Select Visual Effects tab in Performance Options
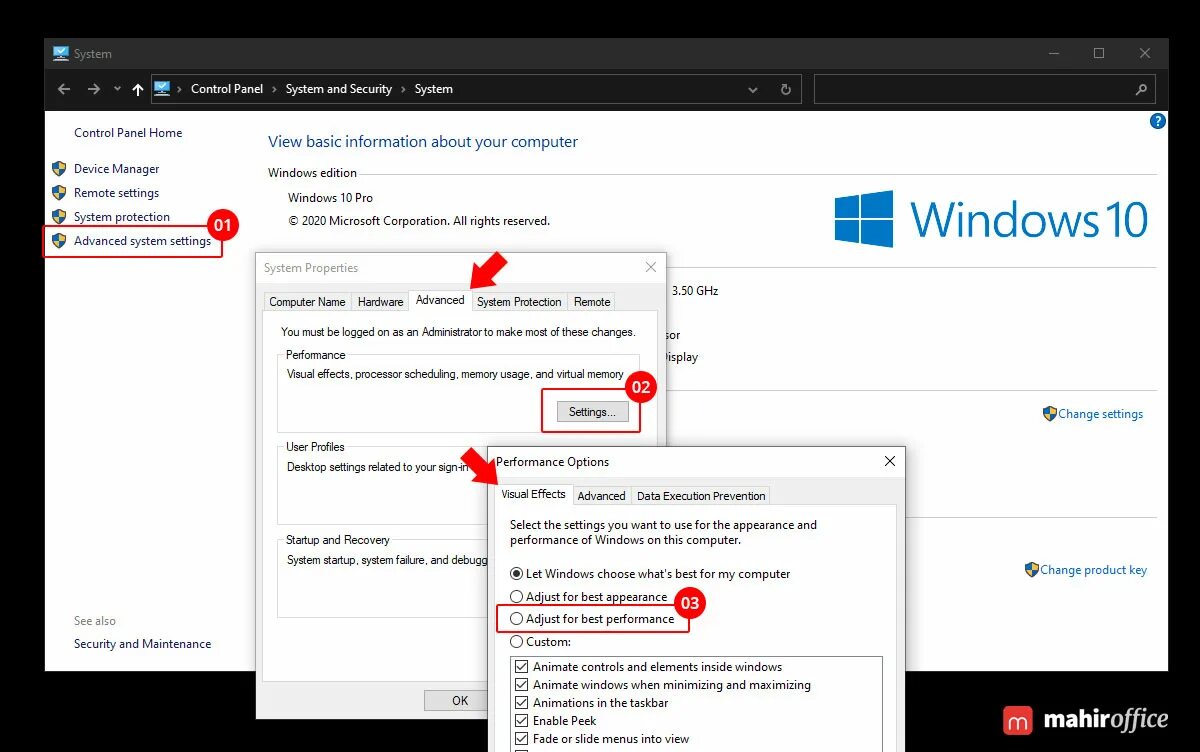This screenshot has height=752, width=1200. point(533,494)
